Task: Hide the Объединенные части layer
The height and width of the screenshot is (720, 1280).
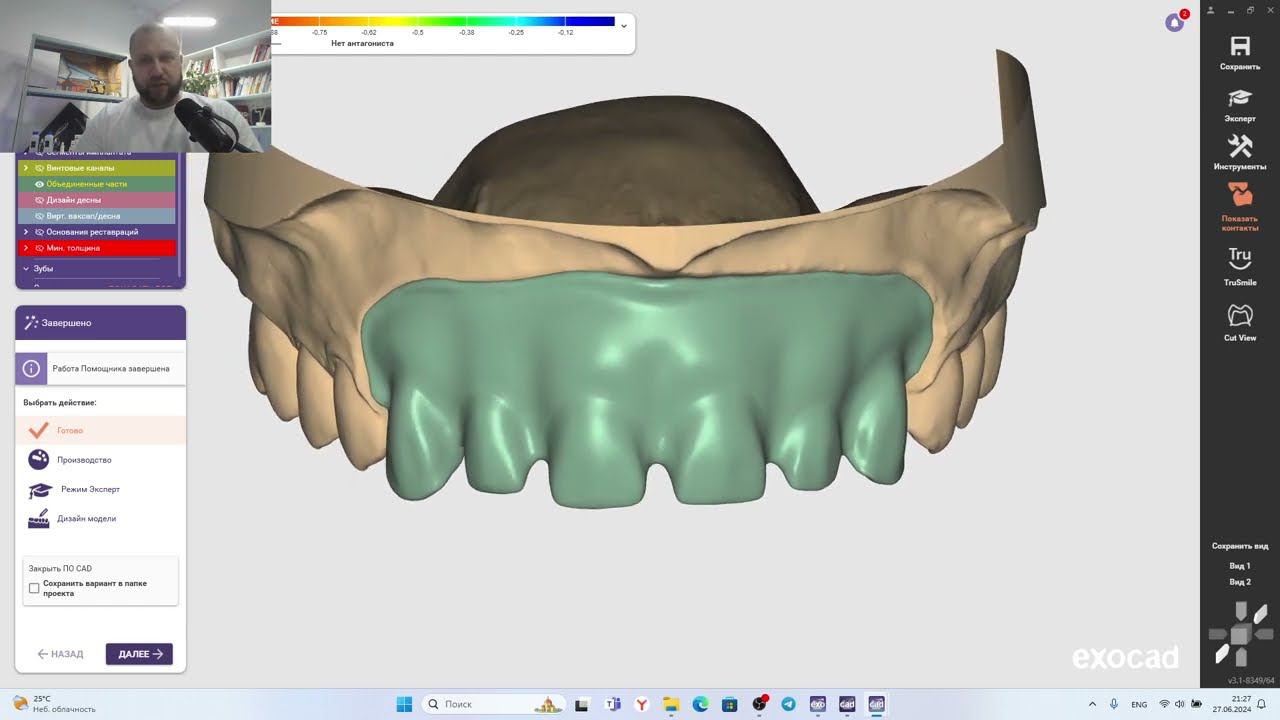Action: click(39, 184)
